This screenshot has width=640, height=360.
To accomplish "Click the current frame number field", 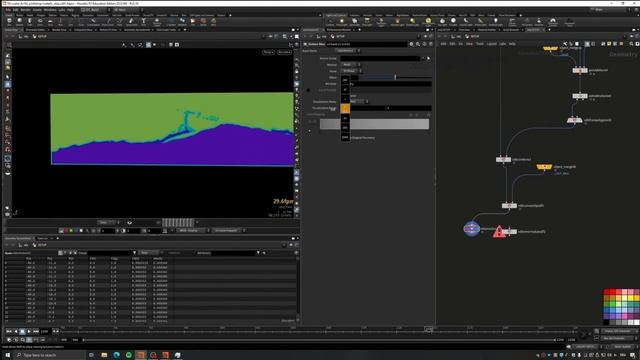I will pos(45,331).
